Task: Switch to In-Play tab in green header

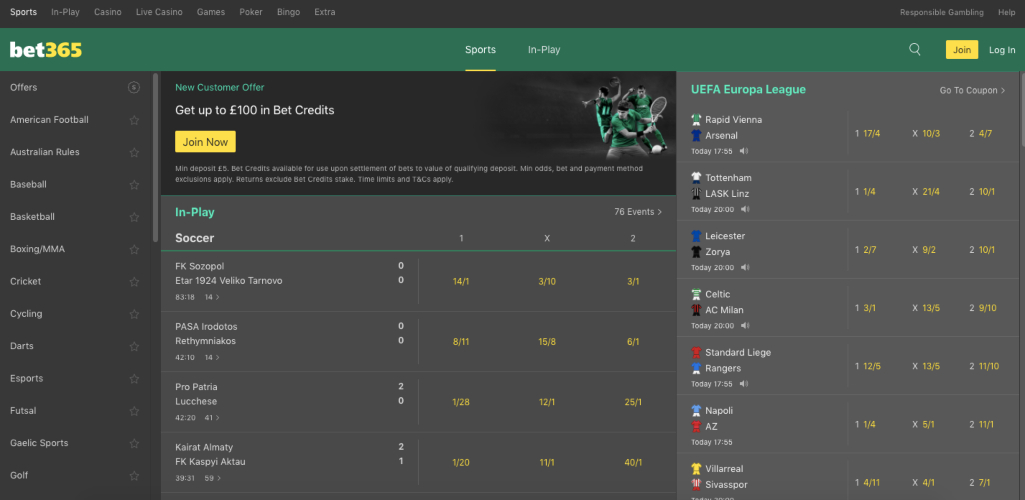Action: (x=544, y=50)
